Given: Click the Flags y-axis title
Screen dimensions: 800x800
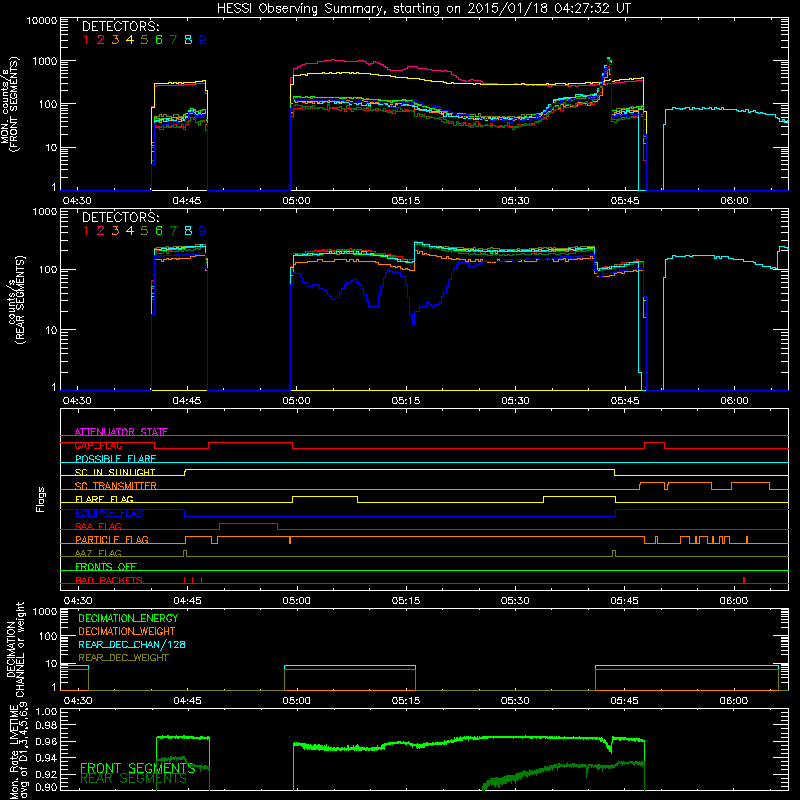Looking at the screenshot, I should (40, 499).
